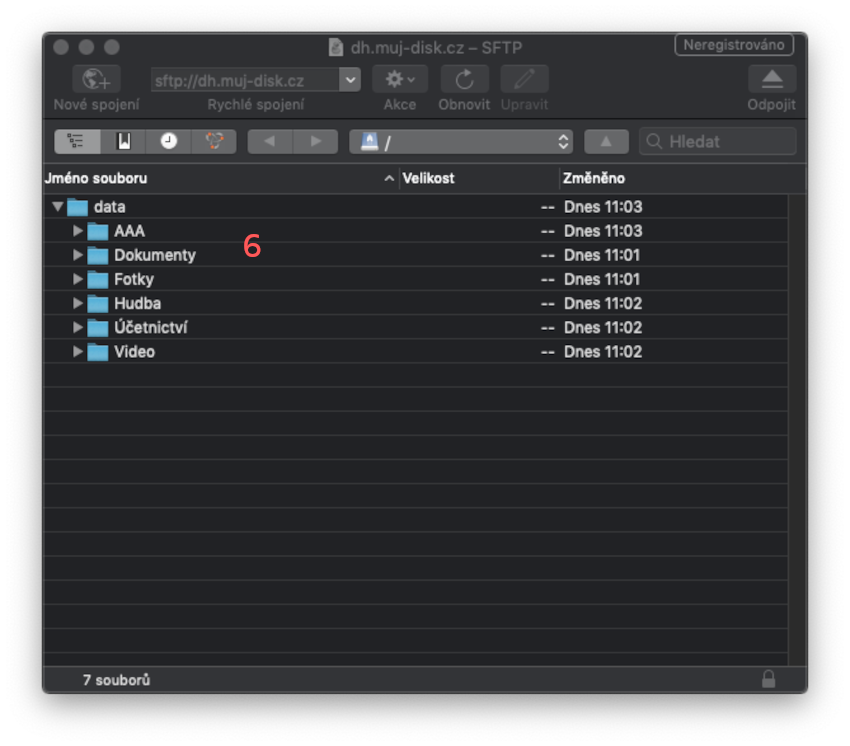850x746 pixels.
Task: Open the Bonjour view icon
Action: coord(214,141)
